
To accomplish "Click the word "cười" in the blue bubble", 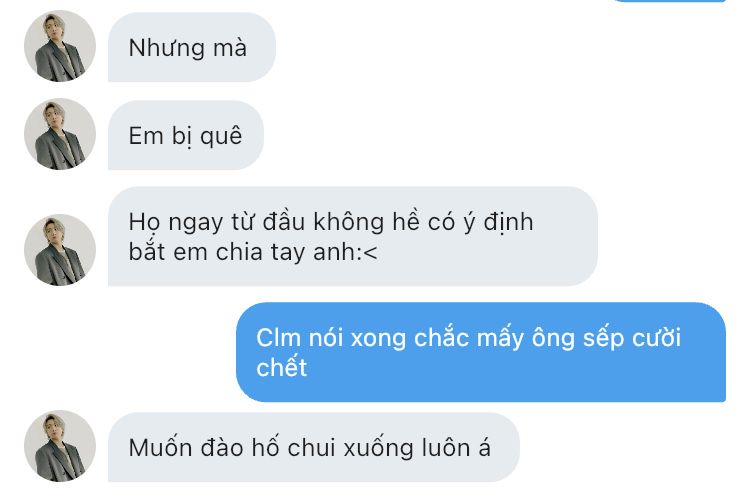I will tap(656, 338).
